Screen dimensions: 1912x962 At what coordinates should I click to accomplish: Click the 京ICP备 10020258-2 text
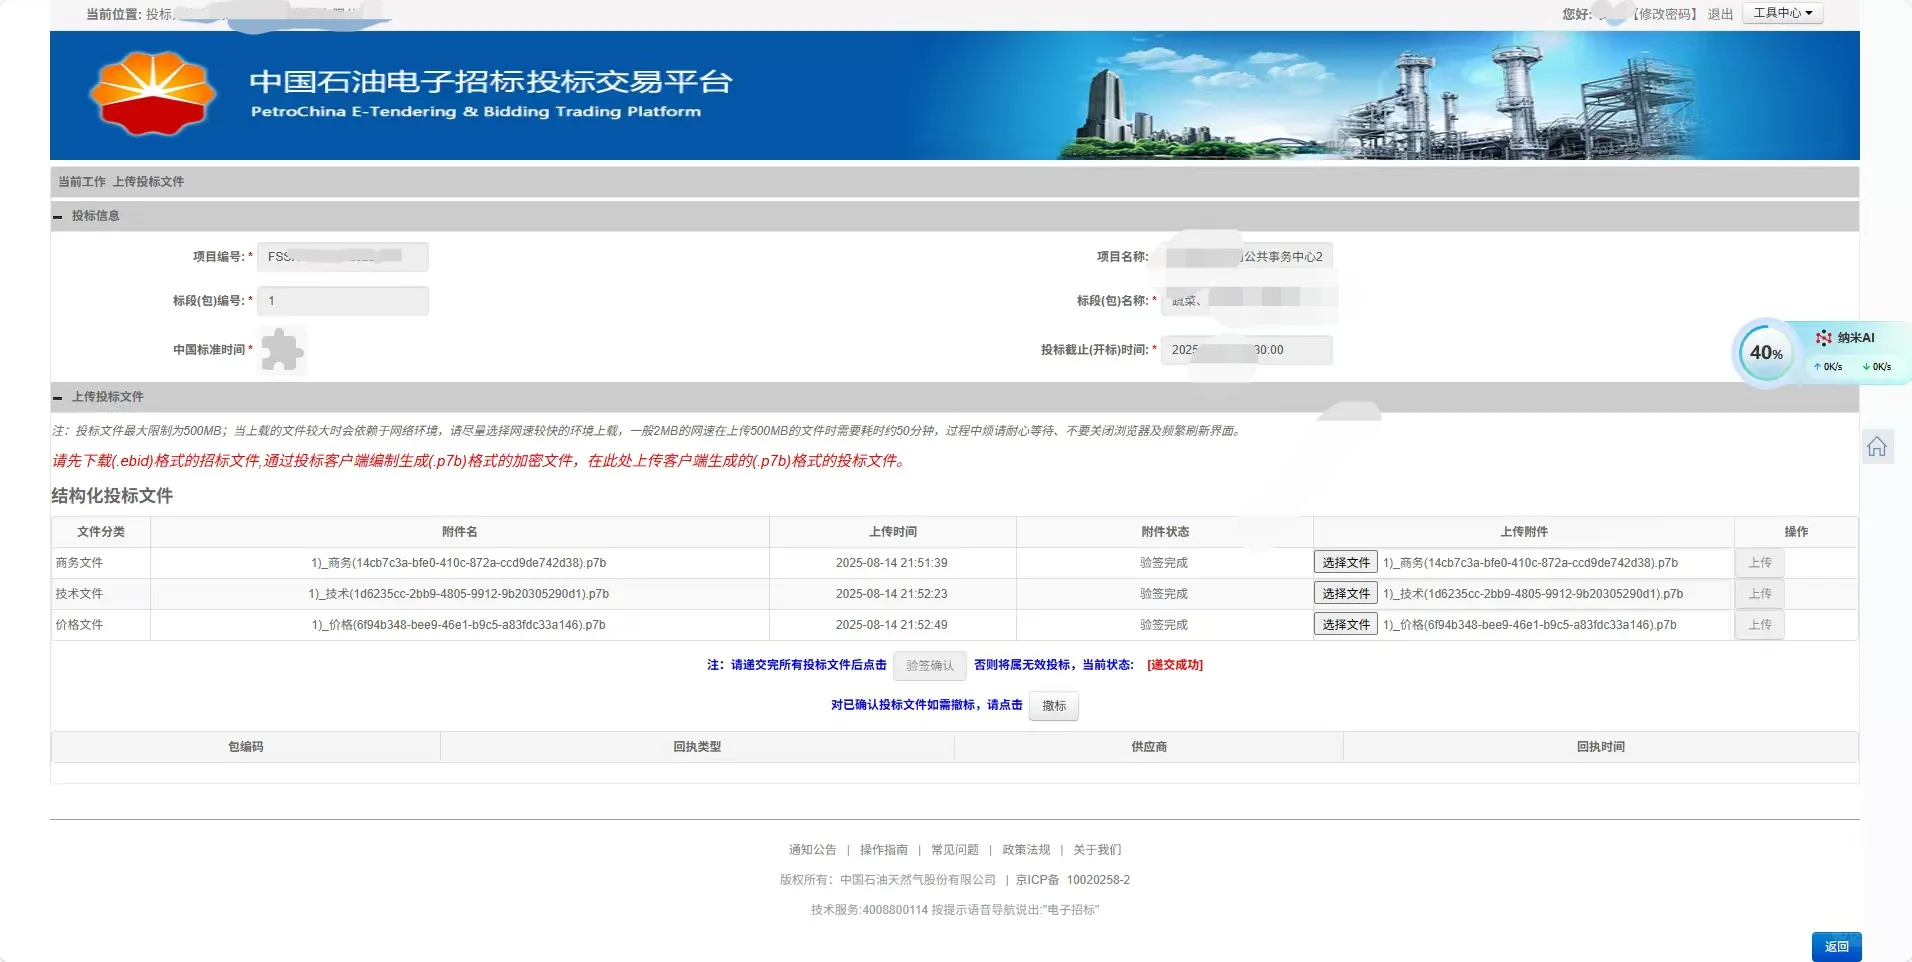[1073, 880]
